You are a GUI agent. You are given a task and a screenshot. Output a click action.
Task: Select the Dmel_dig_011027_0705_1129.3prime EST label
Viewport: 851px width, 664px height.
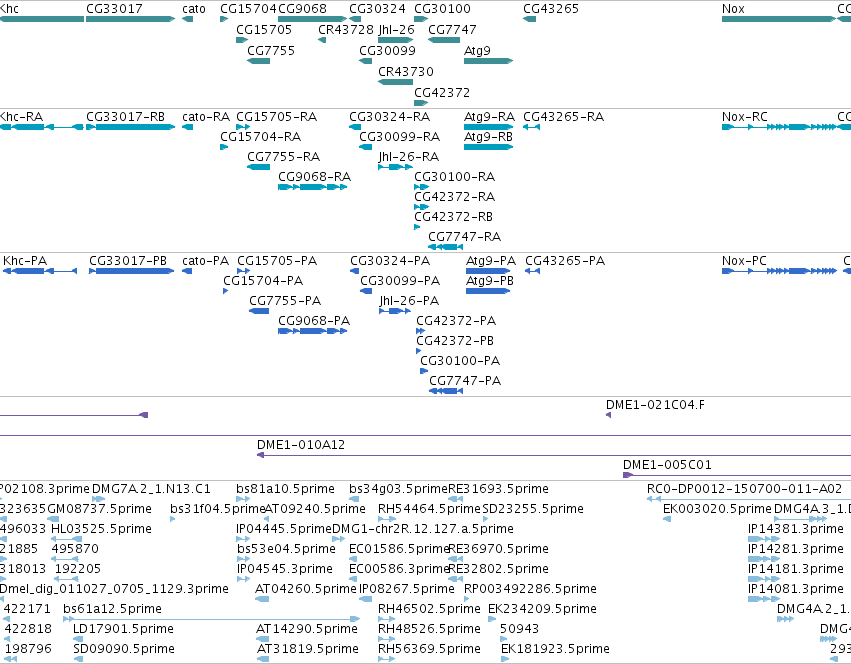[114, 589]
